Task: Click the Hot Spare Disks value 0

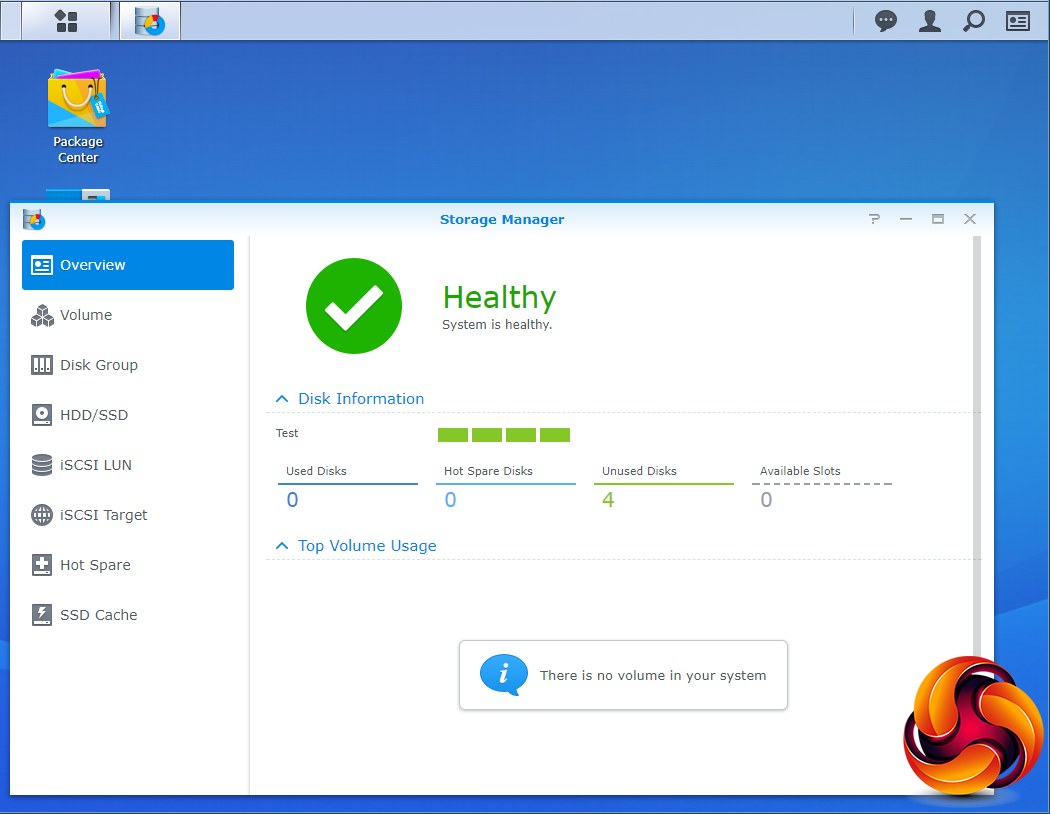Action: pos(451,500)
